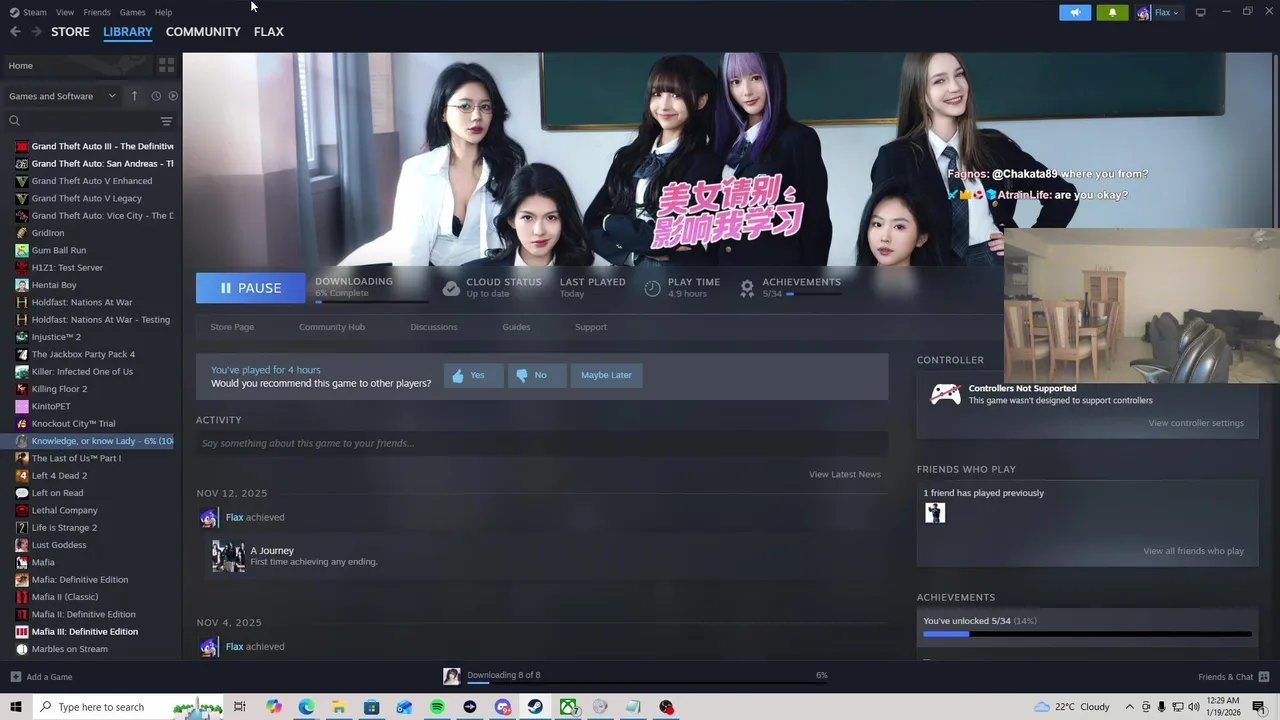Switch library to grid collections view
1280x720 pixels.
(166, 65)
